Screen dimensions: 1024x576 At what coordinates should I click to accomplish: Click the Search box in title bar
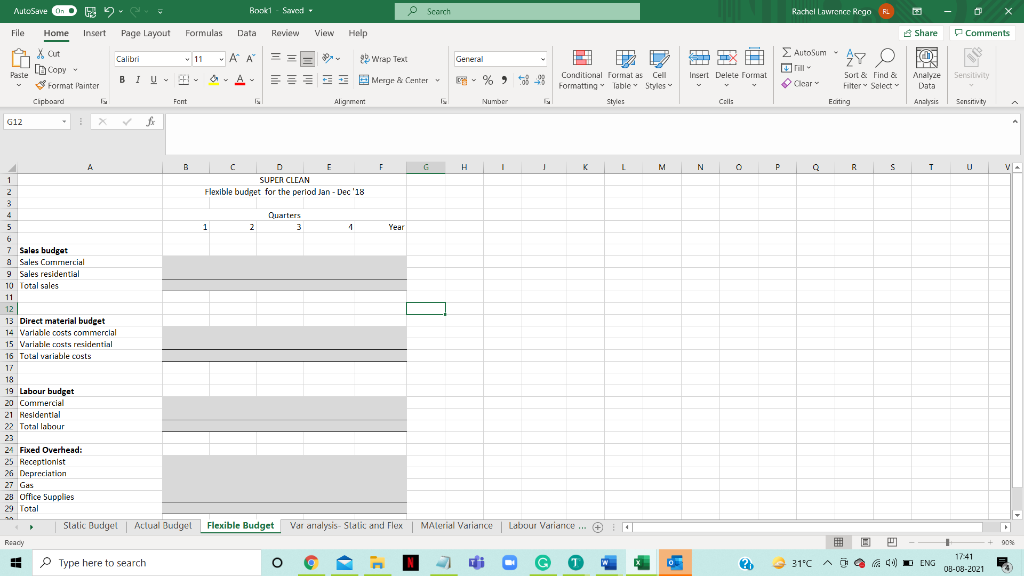click(517, 11)
